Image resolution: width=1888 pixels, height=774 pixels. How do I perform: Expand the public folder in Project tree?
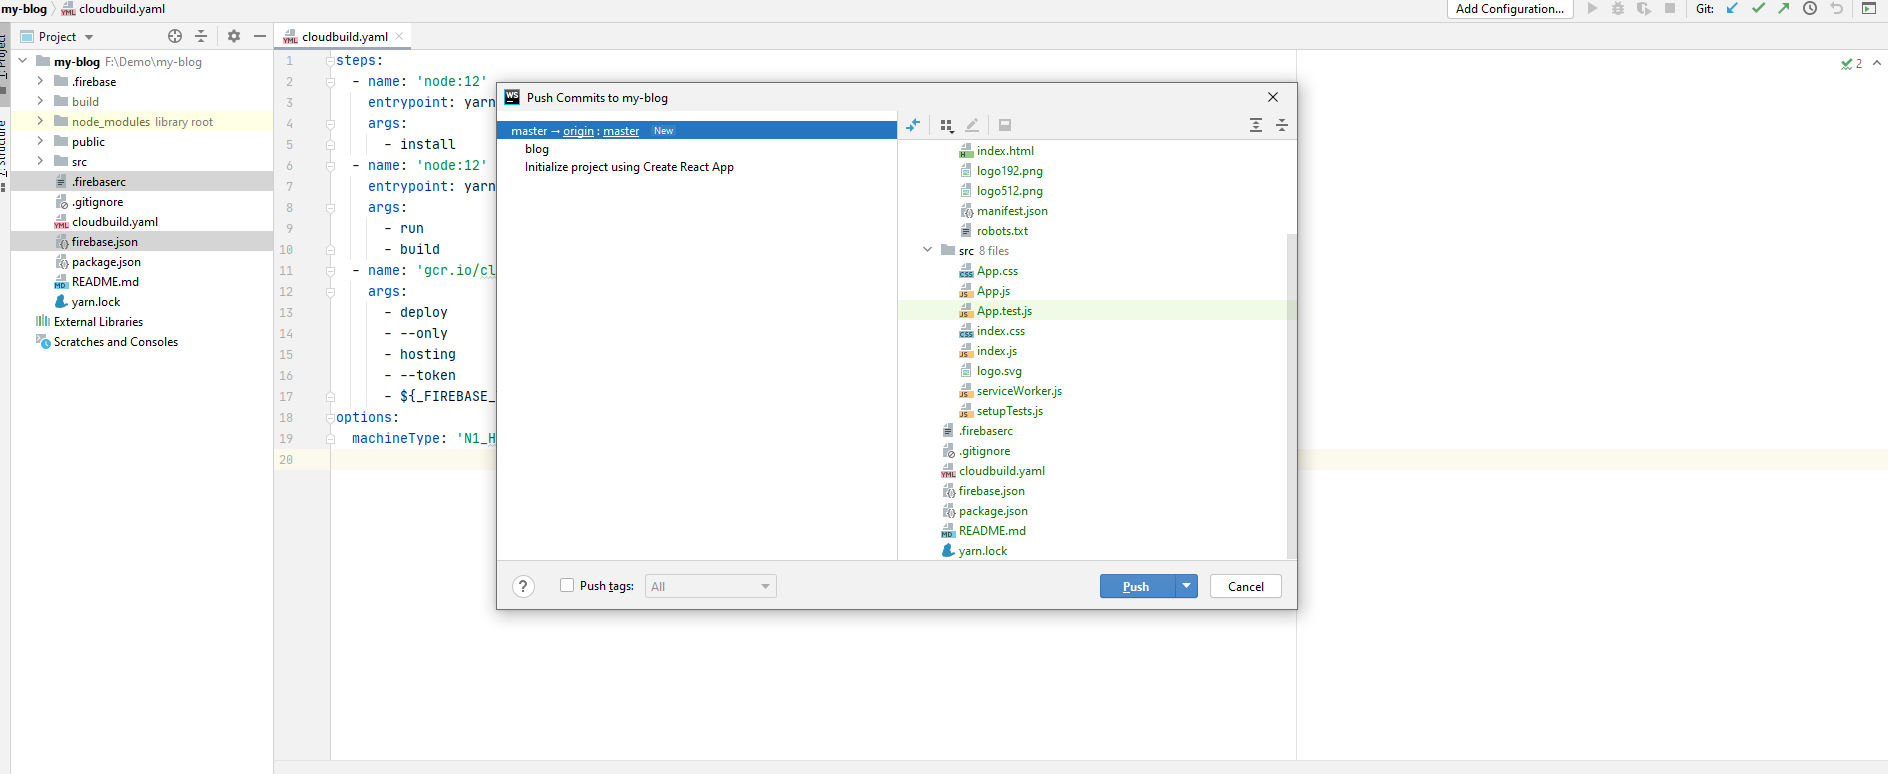click(x=40, y=142)
